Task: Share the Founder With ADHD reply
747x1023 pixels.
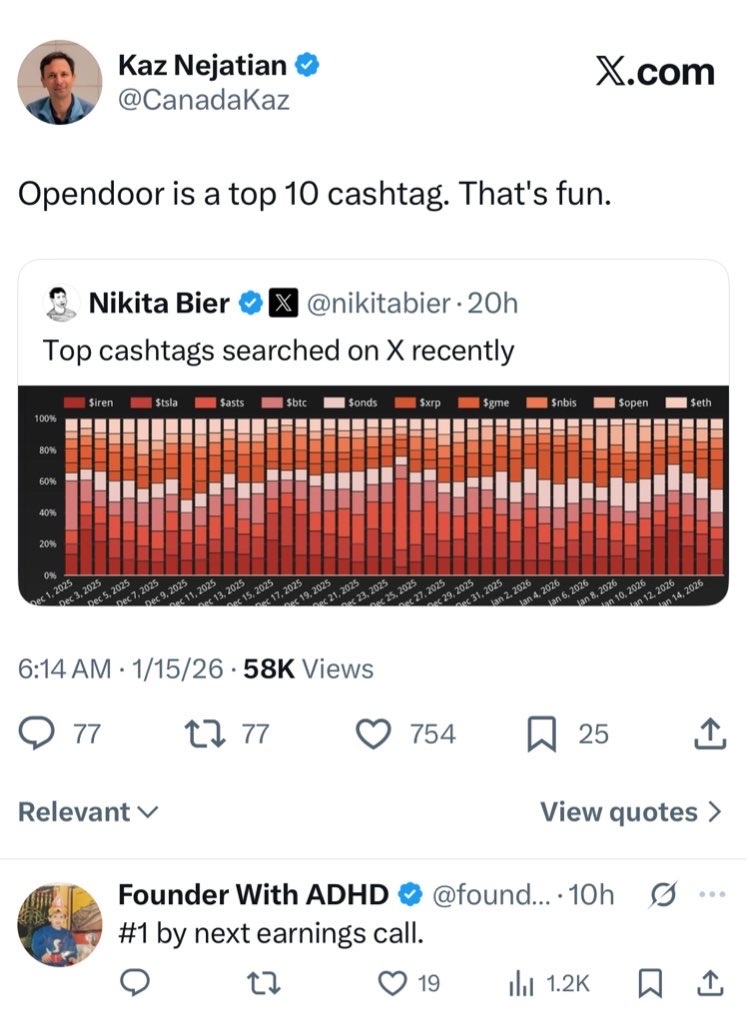Action: (710, 983)
